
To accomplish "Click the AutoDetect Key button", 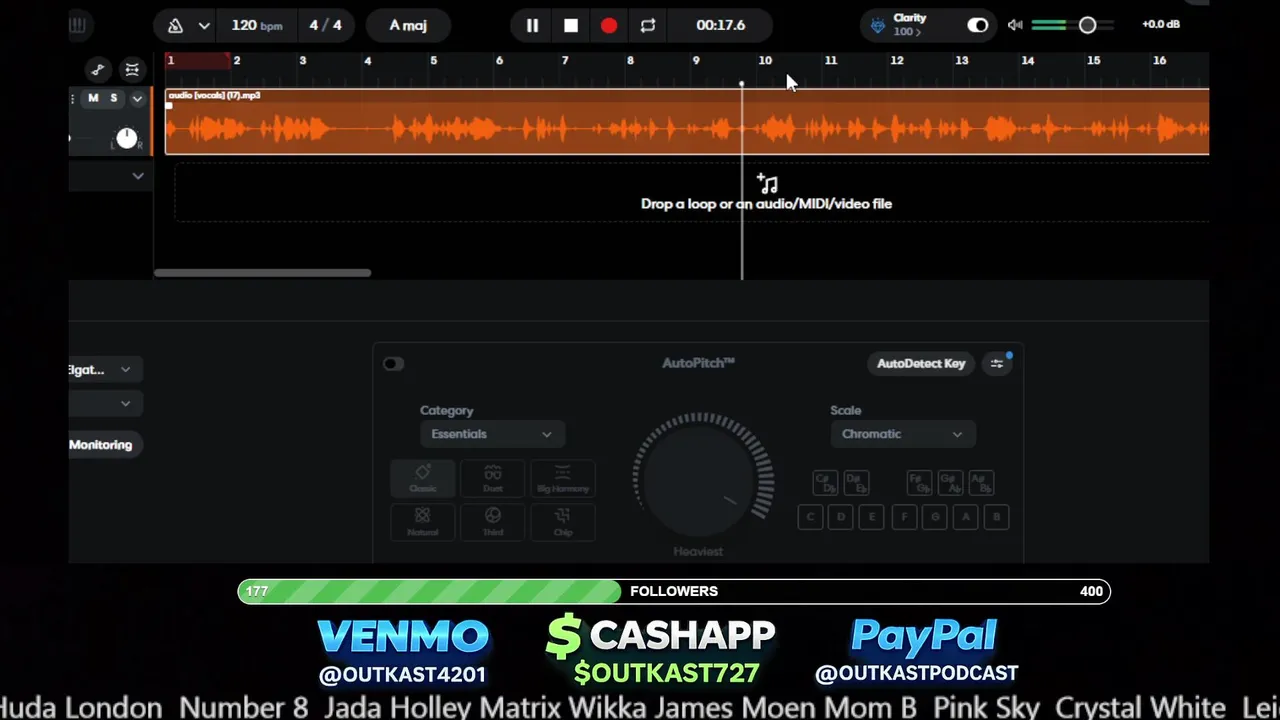I will coord(921,364).
